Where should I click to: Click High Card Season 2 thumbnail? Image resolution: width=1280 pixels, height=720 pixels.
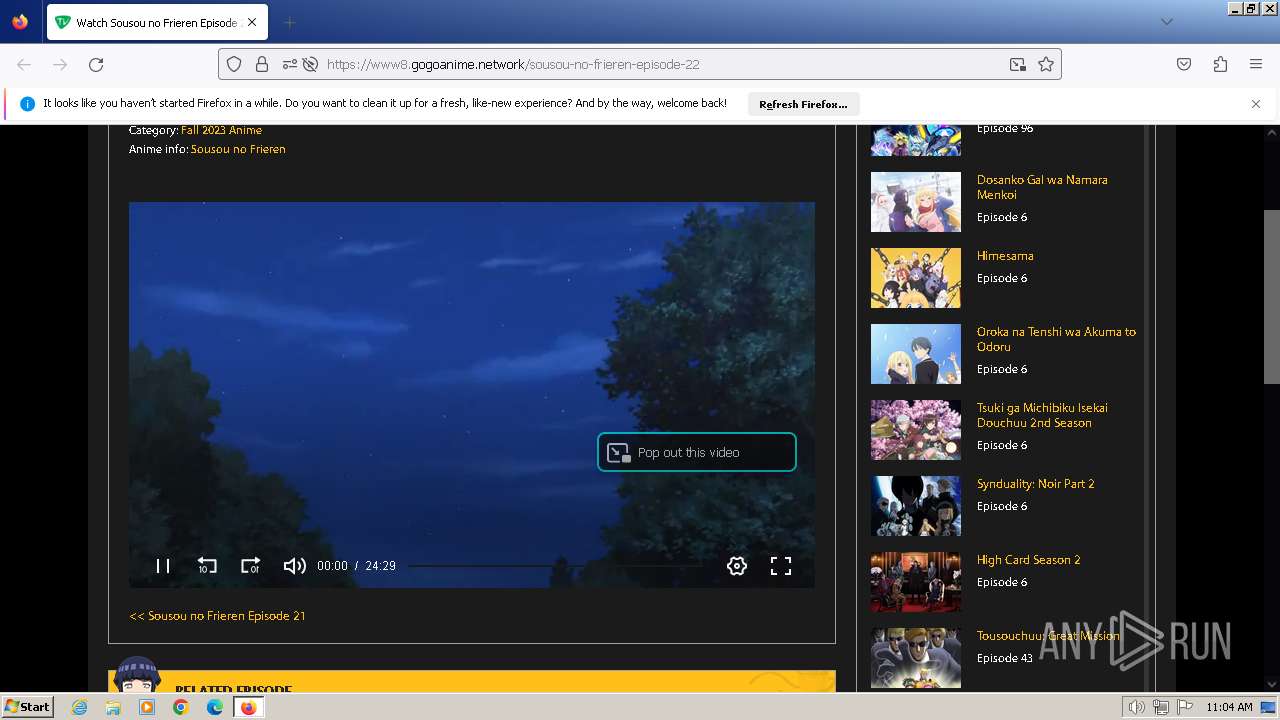[x=916, y=582]
